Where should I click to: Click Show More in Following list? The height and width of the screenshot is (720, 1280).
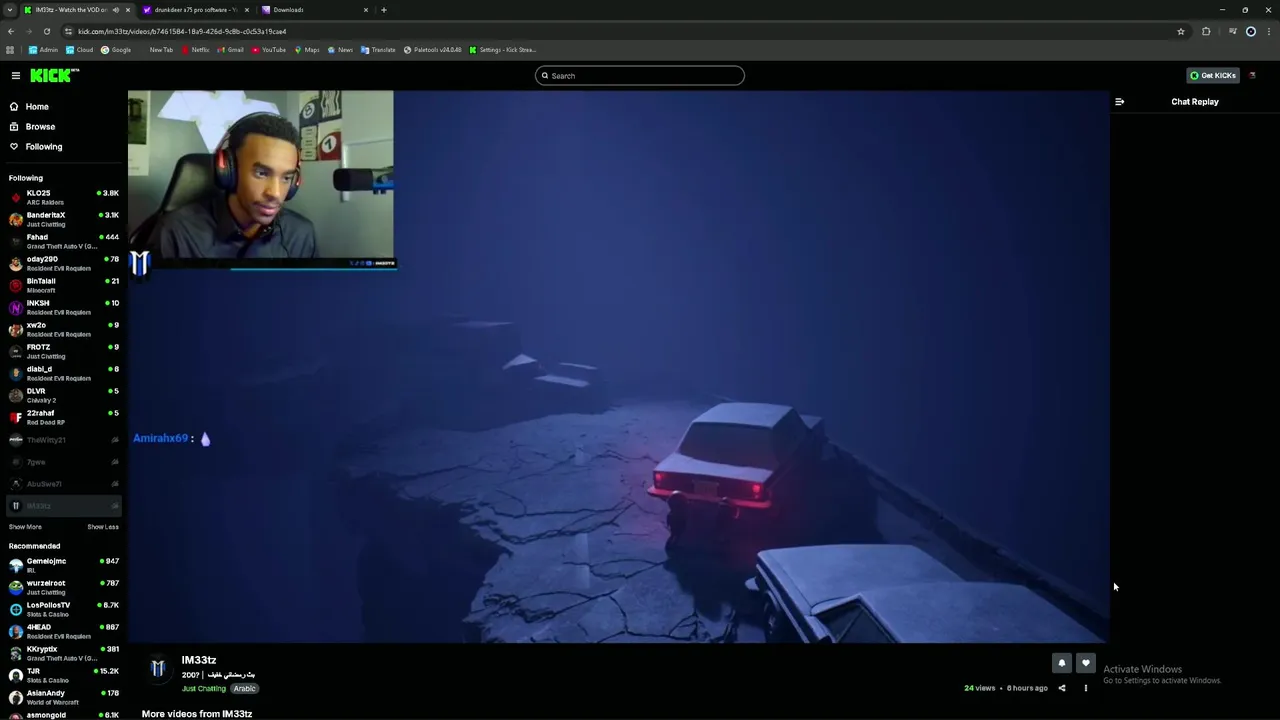25,527
